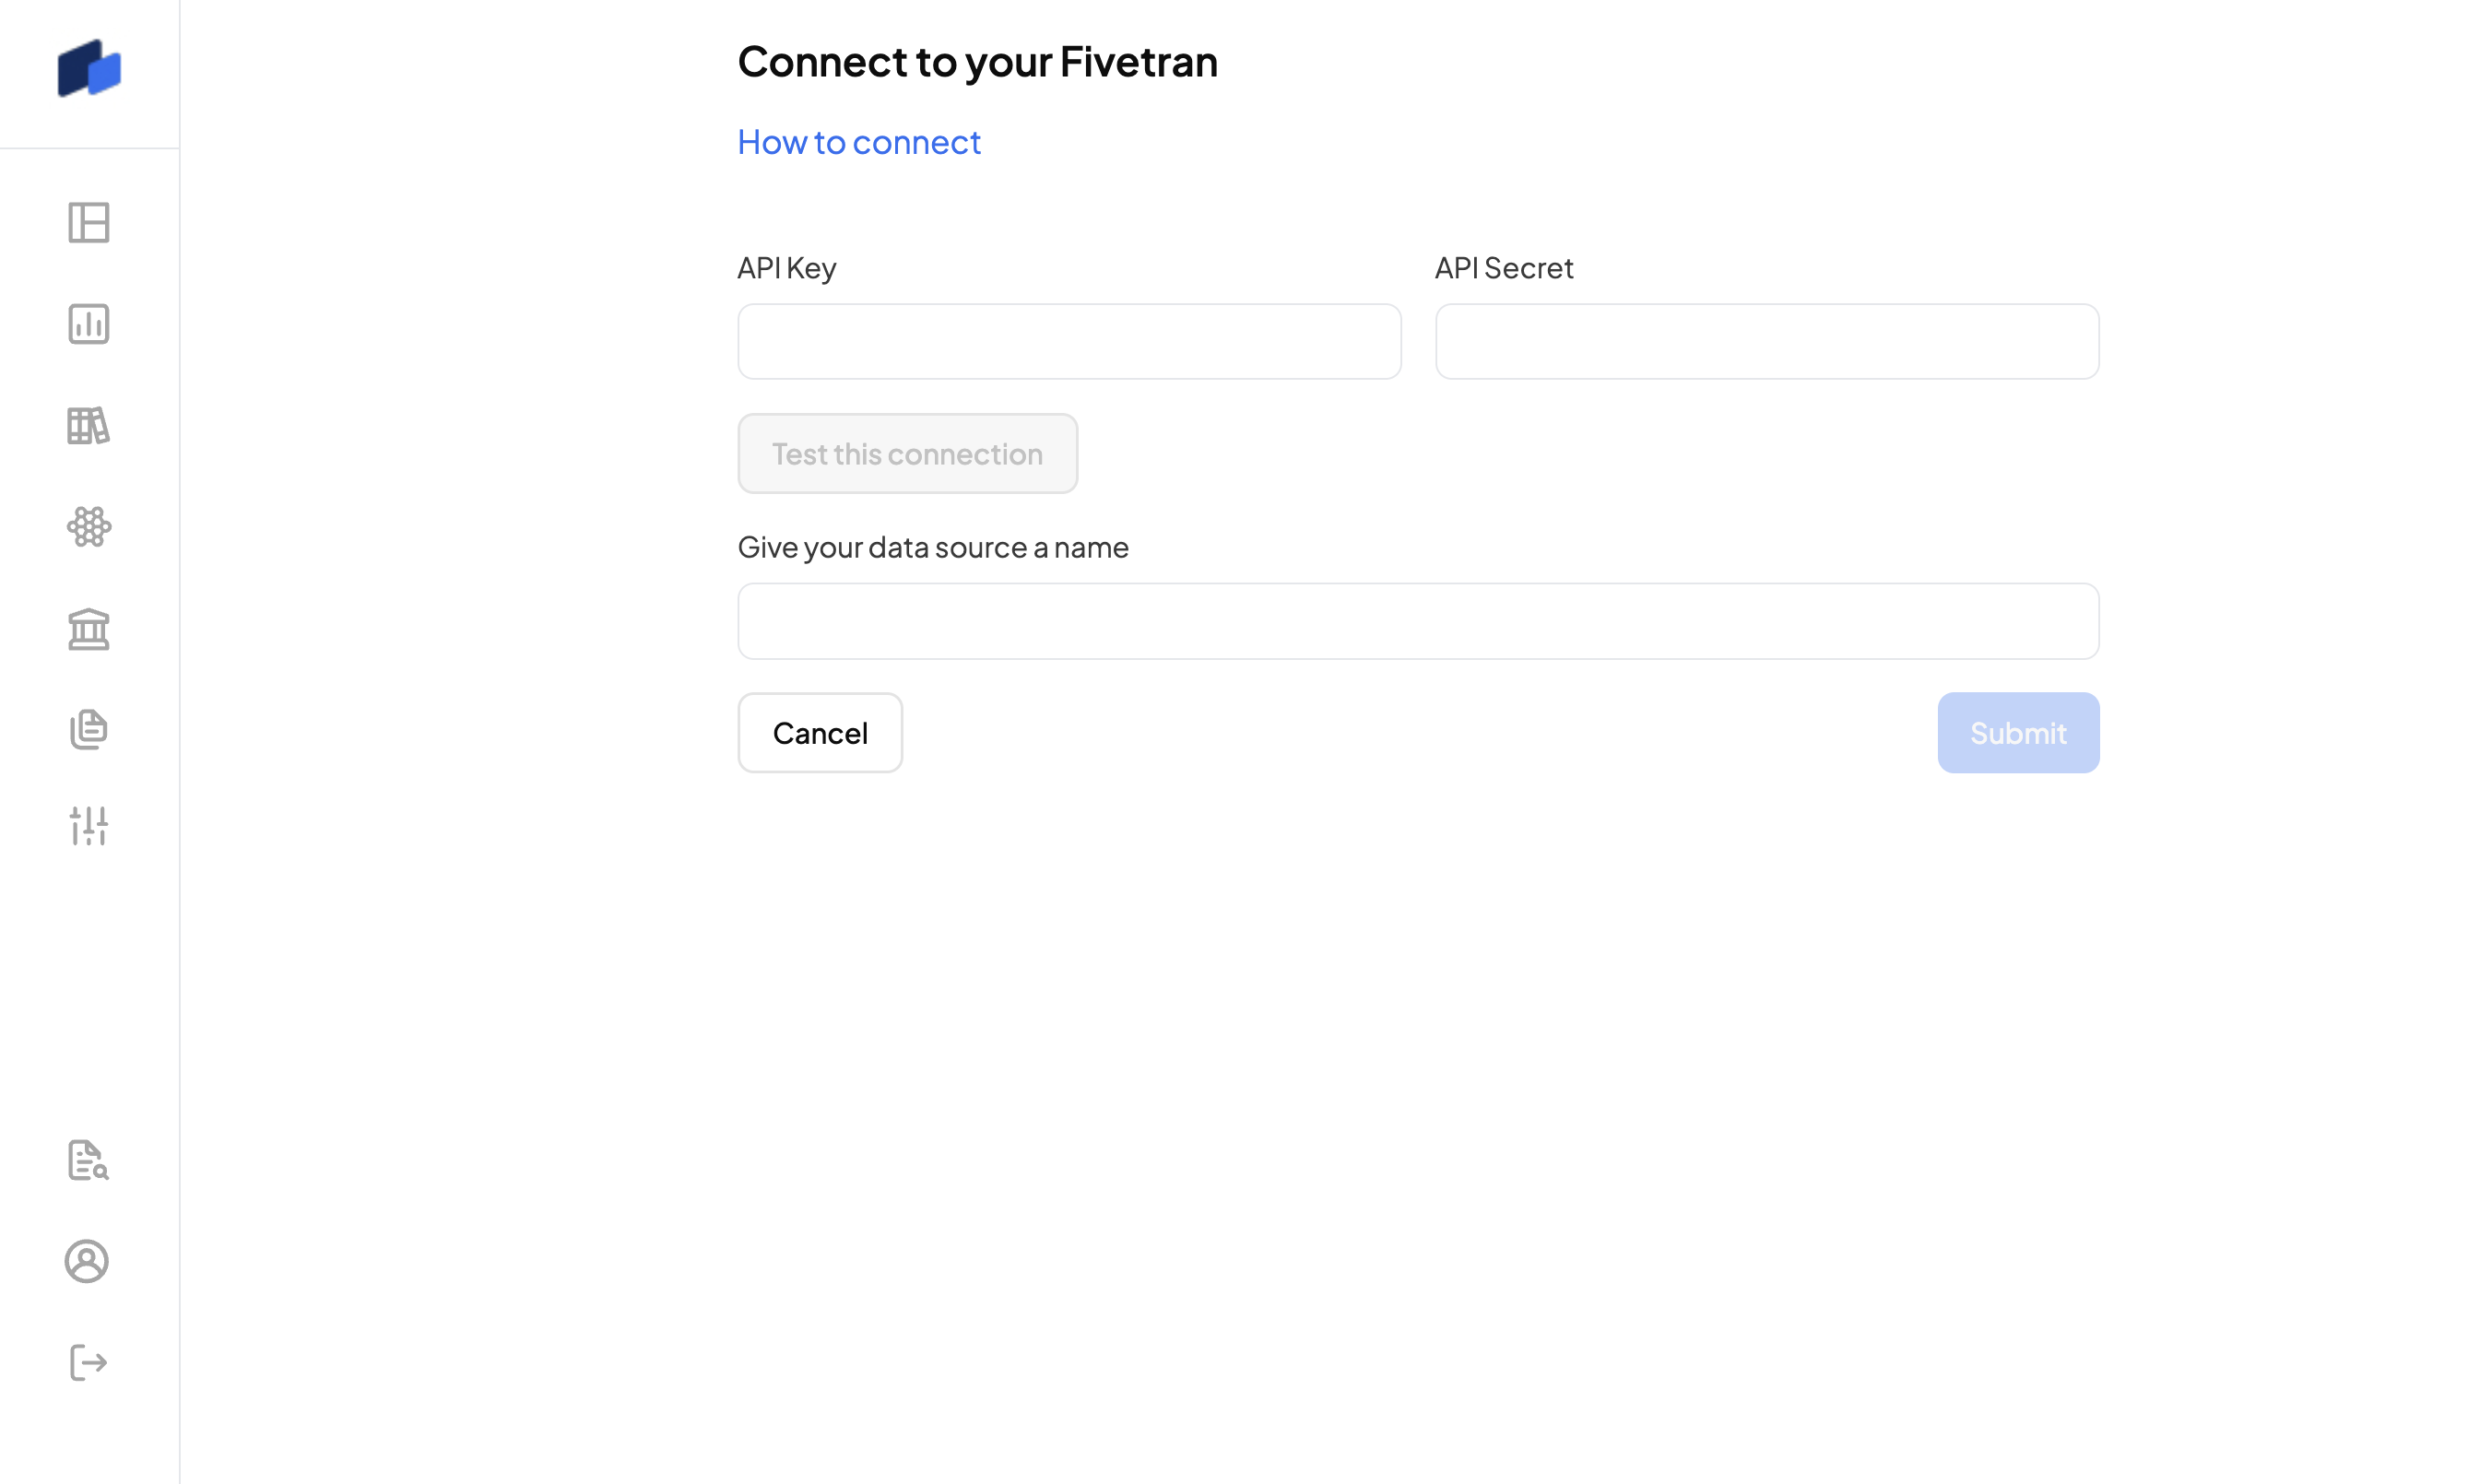
Task: Focus the API Secret input field
Action: pyautogui.click(x=1767, y=342)
